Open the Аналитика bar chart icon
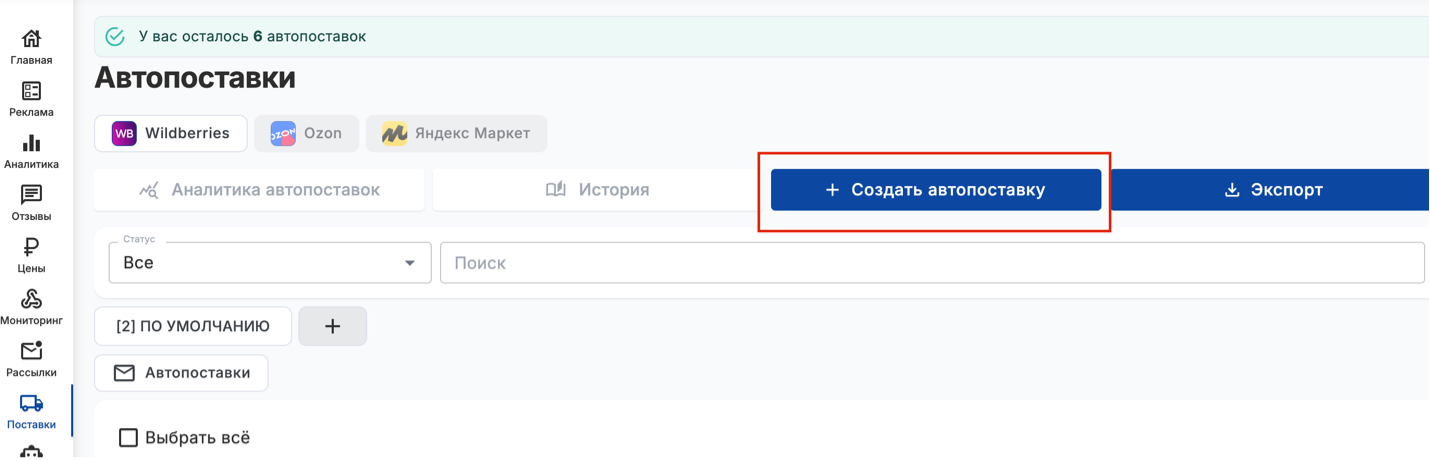The height and width of the screenshot is (461, 1430). (32, 144)
